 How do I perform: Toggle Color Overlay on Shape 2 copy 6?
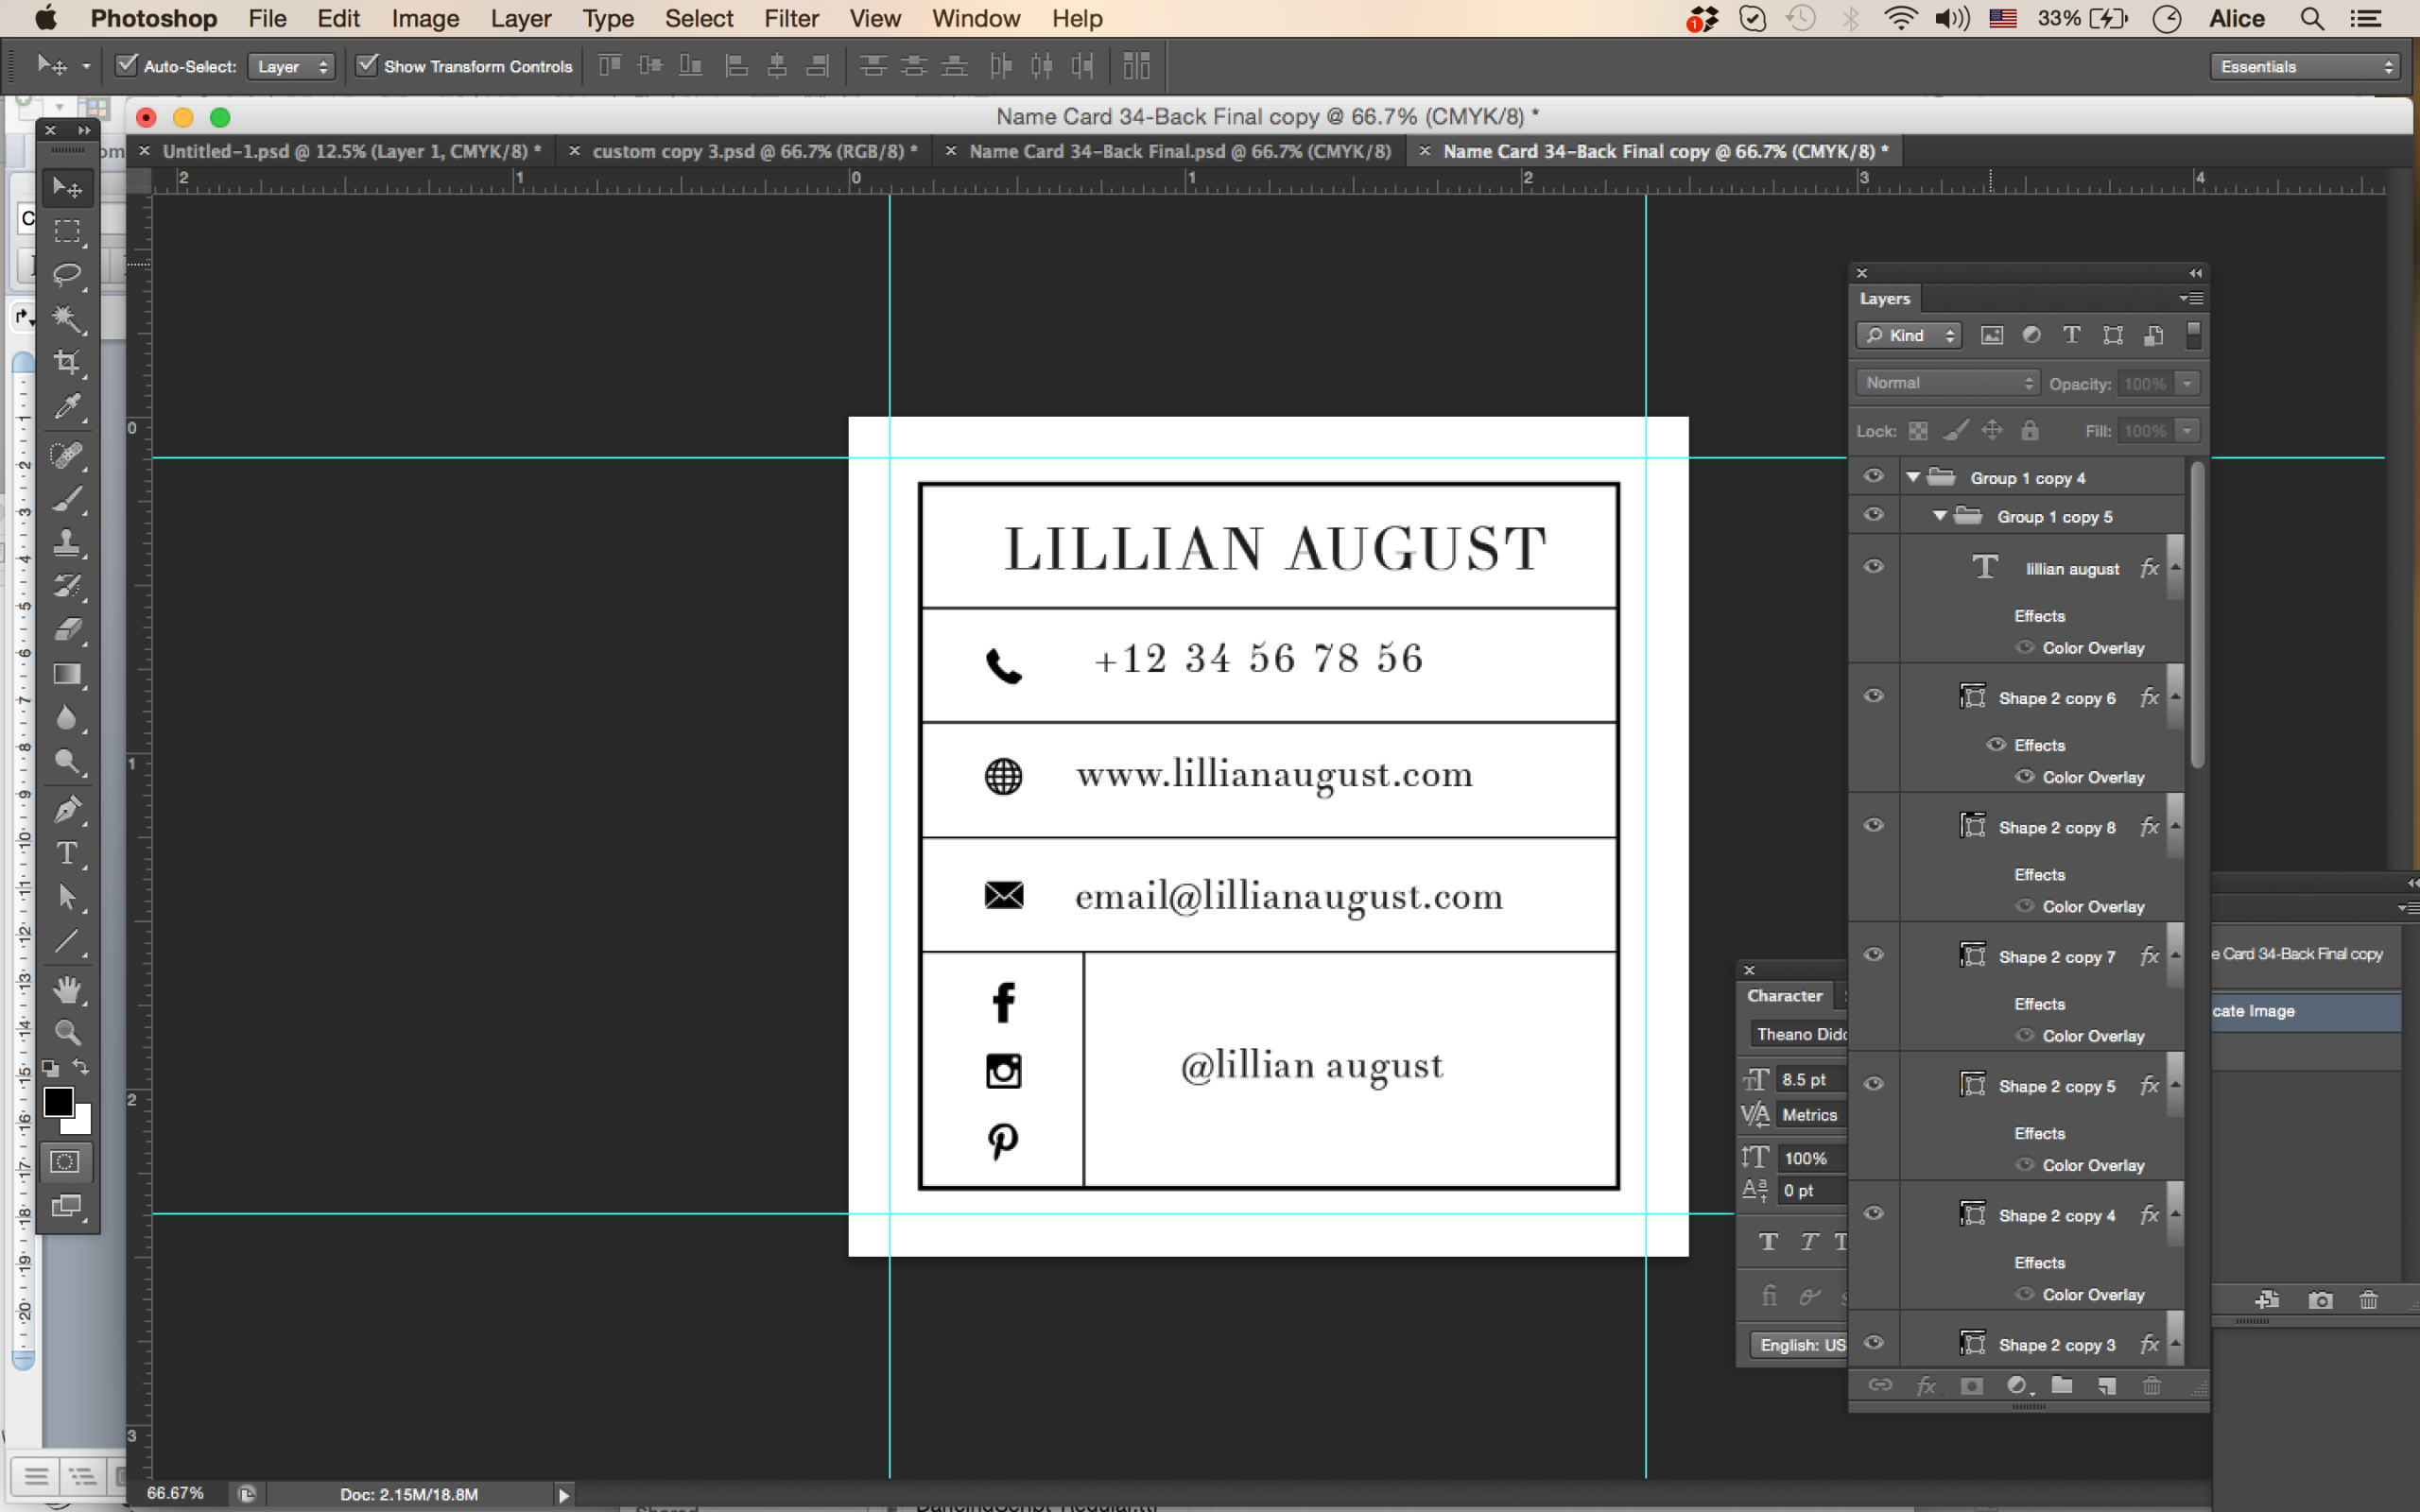click(2025, 777)
